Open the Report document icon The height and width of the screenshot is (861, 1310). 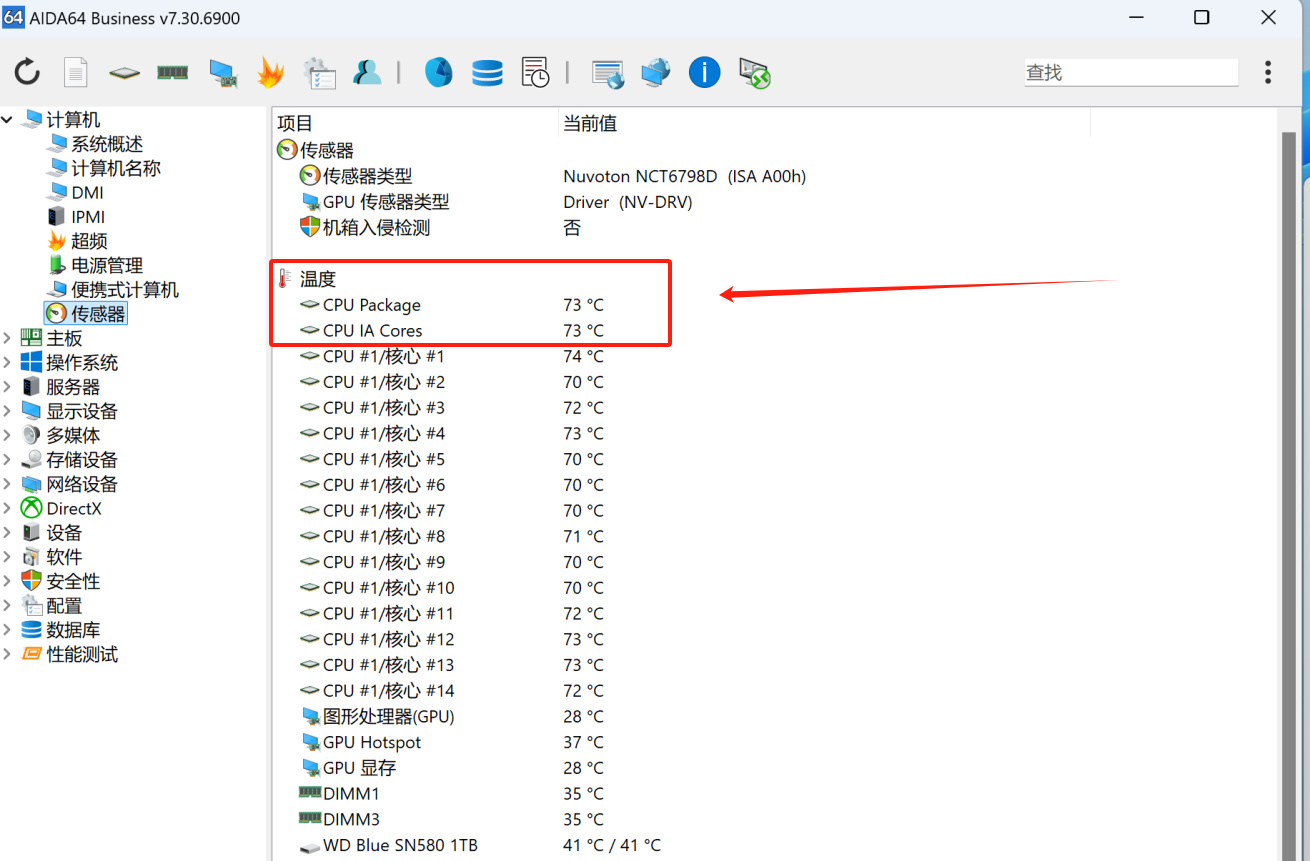[76, 72]
